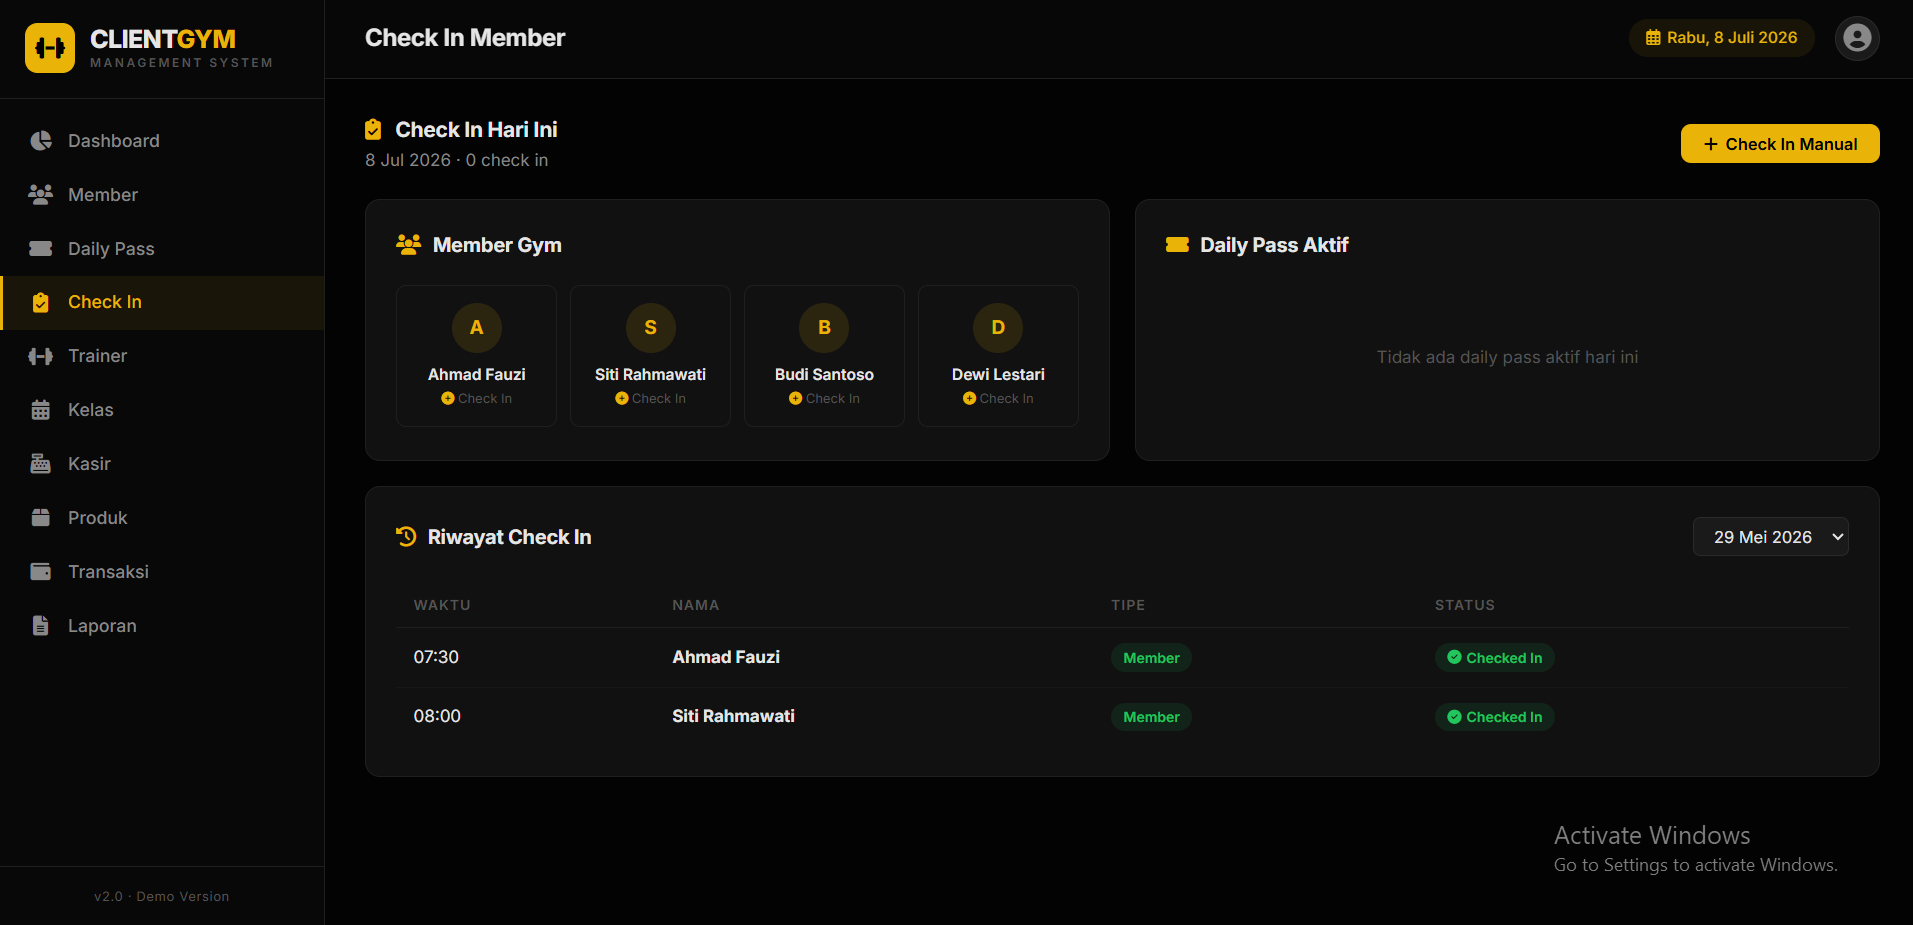Click the user profile avatar icon

pyautogui.click(x=1857, y=38)
